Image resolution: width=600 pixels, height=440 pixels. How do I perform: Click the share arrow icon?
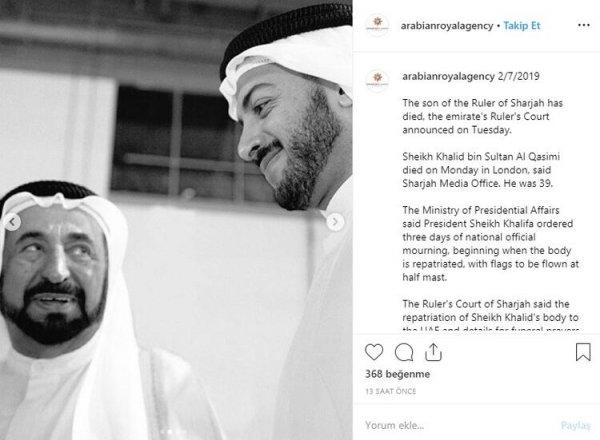[x=434, y=352]
